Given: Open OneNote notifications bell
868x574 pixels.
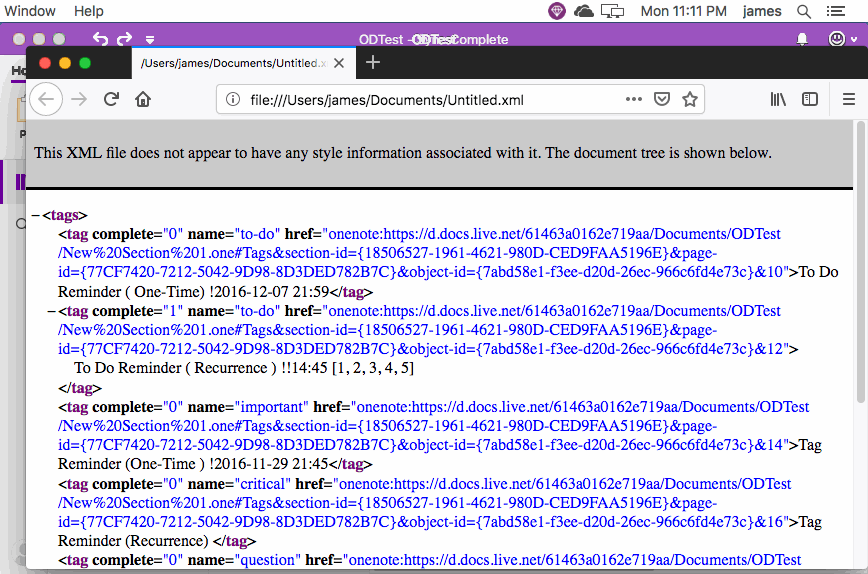Looking at the screenshot, I should 802,39.
